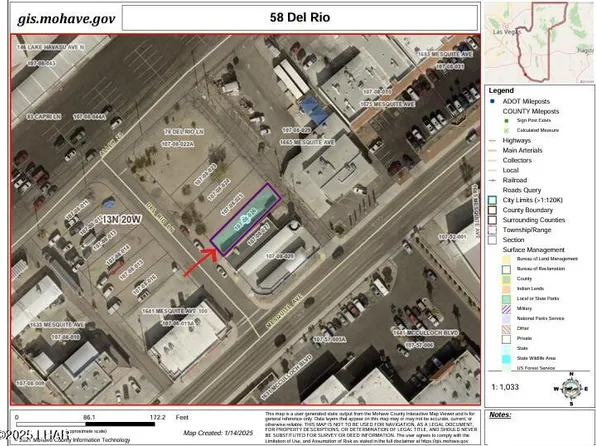Click the red arrow pointing at parcel
596x446 pixels.
pyautogui.click(x=201, y=262)
